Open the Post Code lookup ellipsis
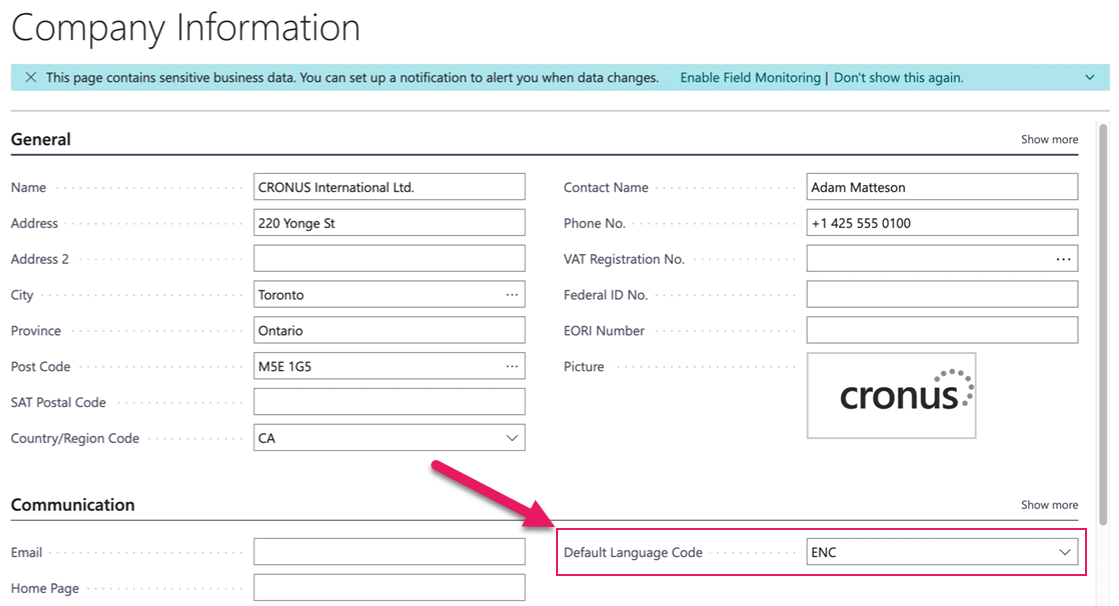Viewport: 1119px width, 606px height. click(x=513, y=366)
